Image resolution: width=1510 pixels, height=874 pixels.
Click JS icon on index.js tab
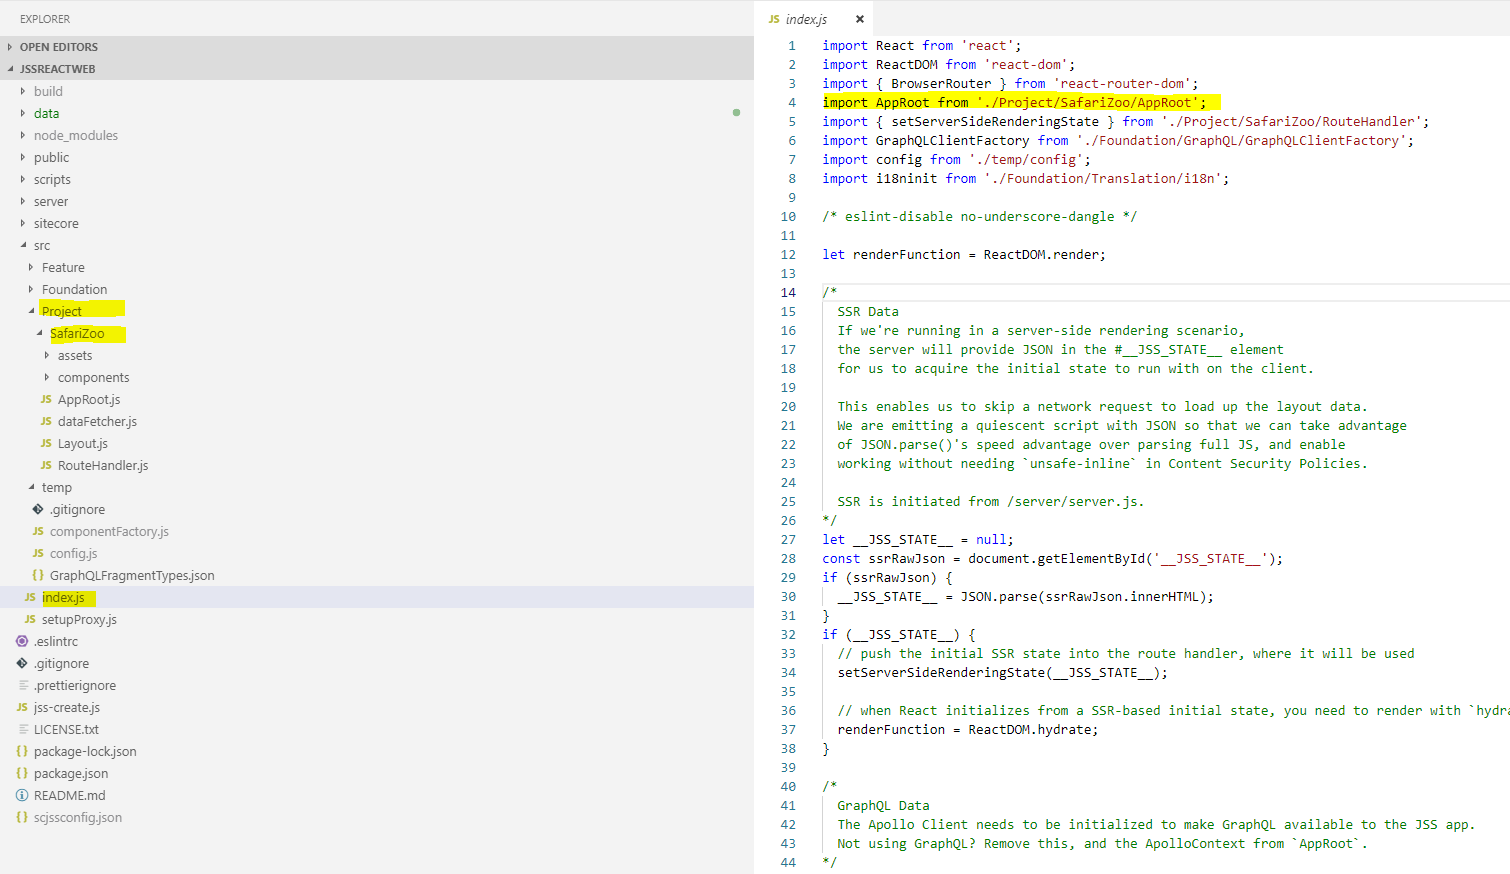[x=774, y=19]
